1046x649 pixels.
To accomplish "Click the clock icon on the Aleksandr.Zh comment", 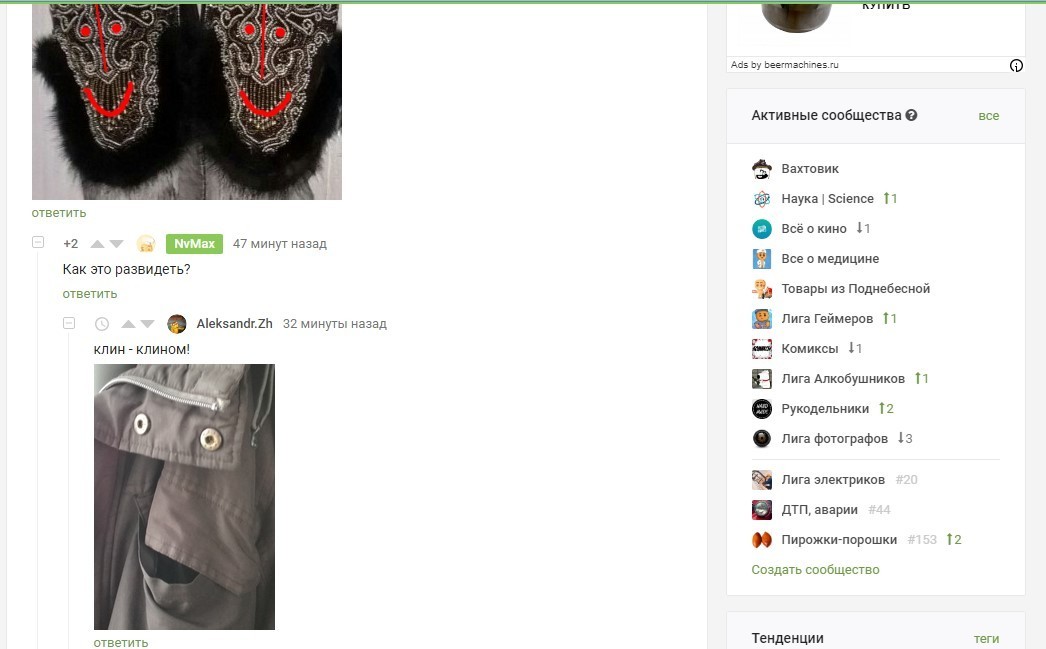I will tap(102, 324).
